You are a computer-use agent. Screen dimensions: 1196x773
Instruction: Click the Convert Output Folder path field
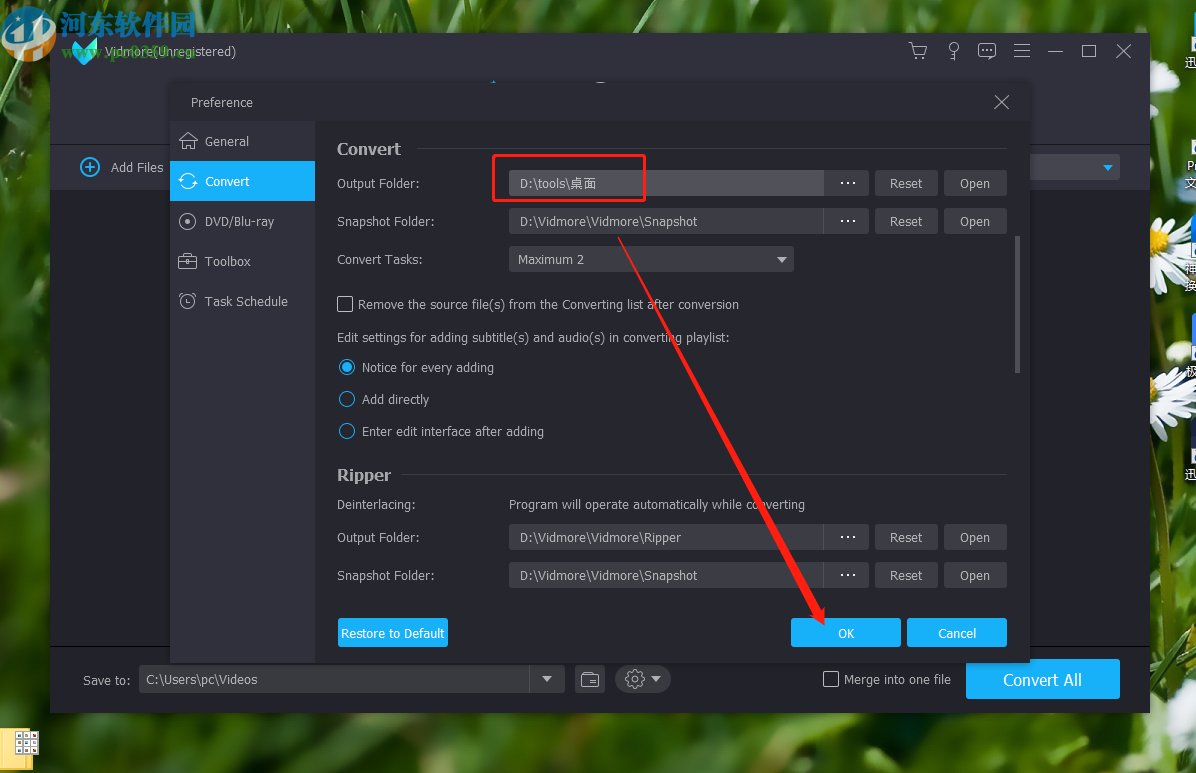(666, 183)
